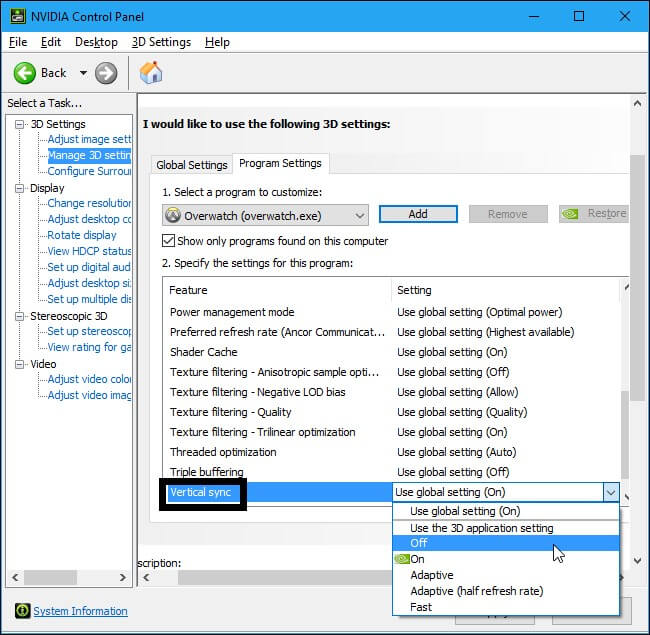Select Manage 3D settings task
The height and width of the screenshot is (635, 650).
coord(89,155)
